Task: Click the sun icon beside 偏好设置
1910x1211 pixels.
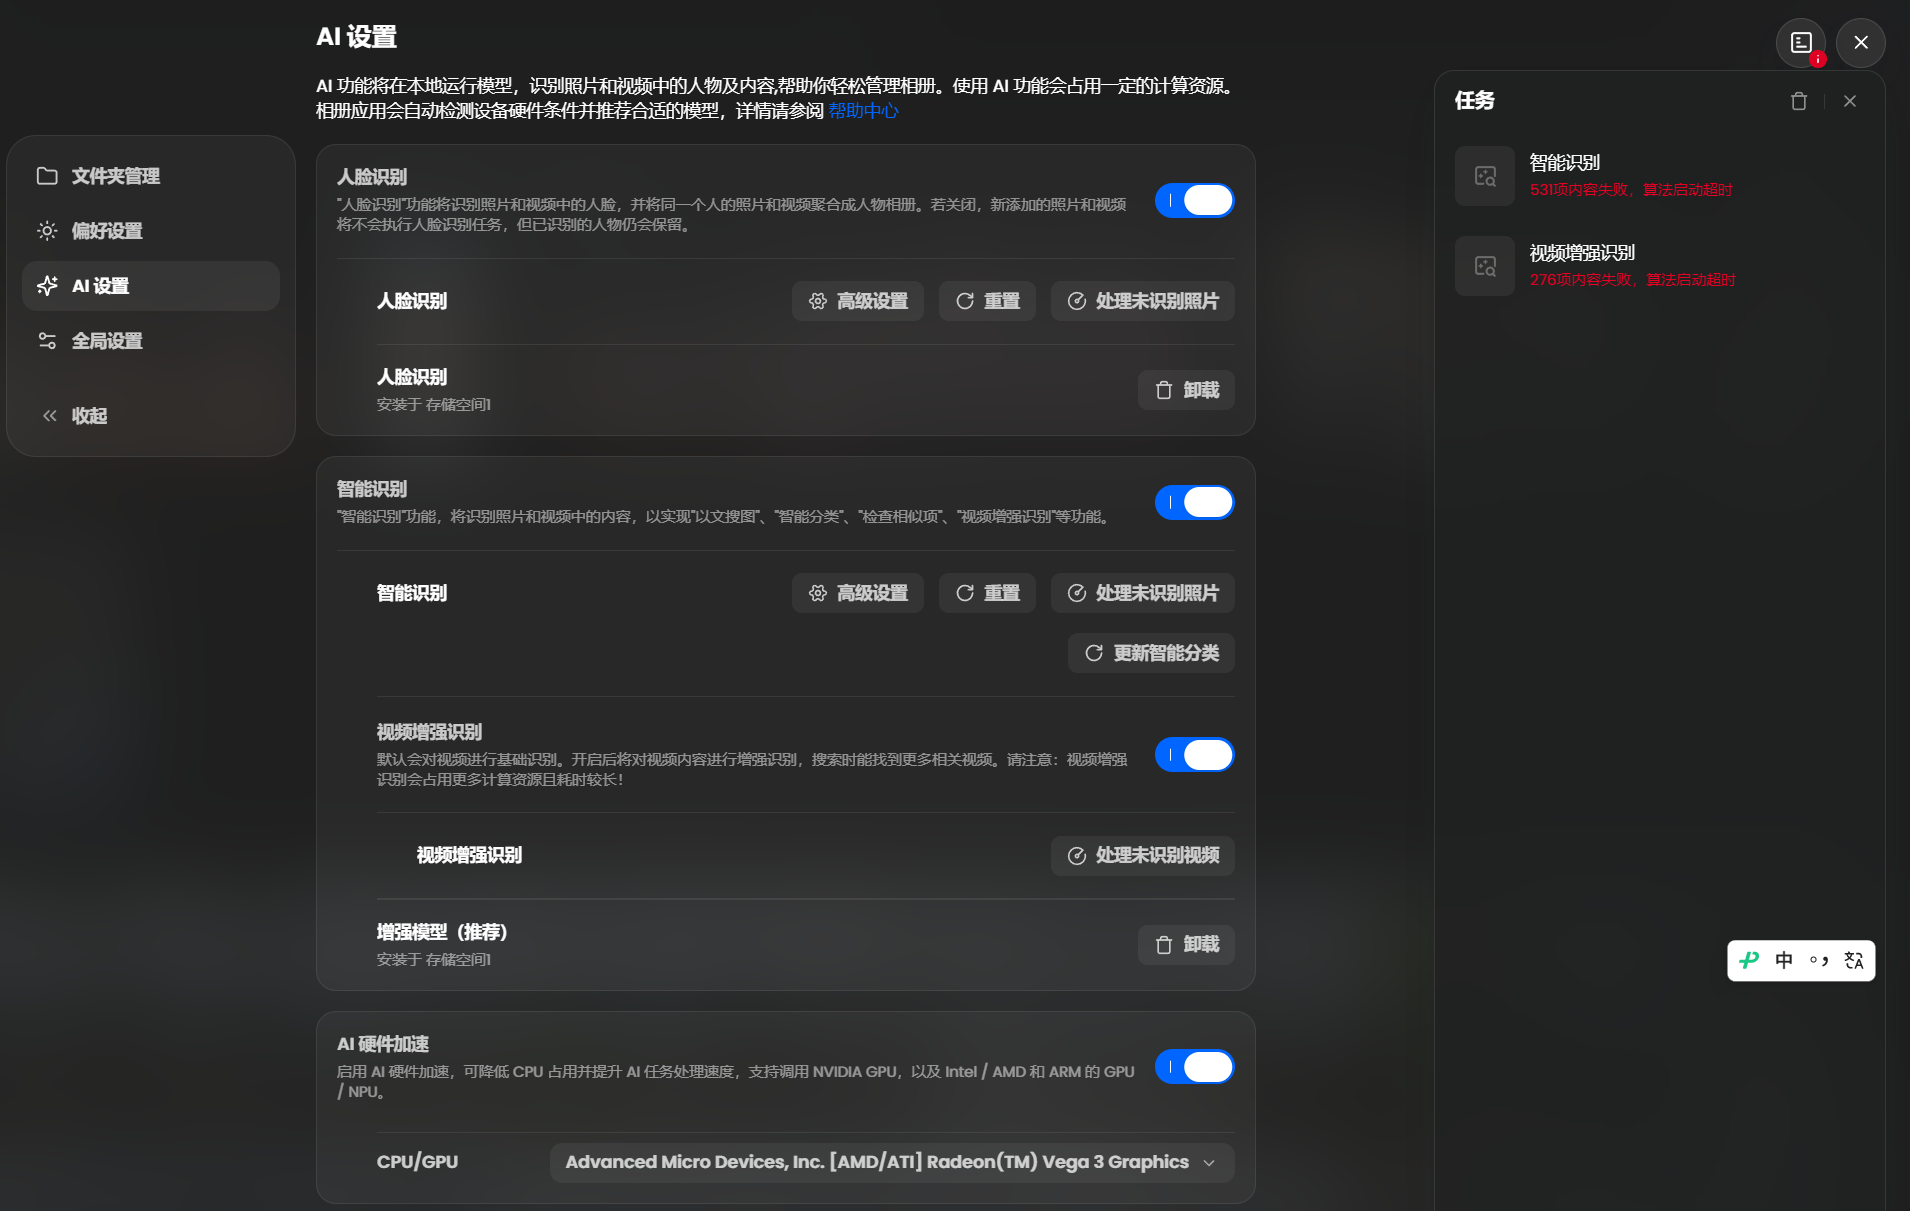Action: pos(47,231)
